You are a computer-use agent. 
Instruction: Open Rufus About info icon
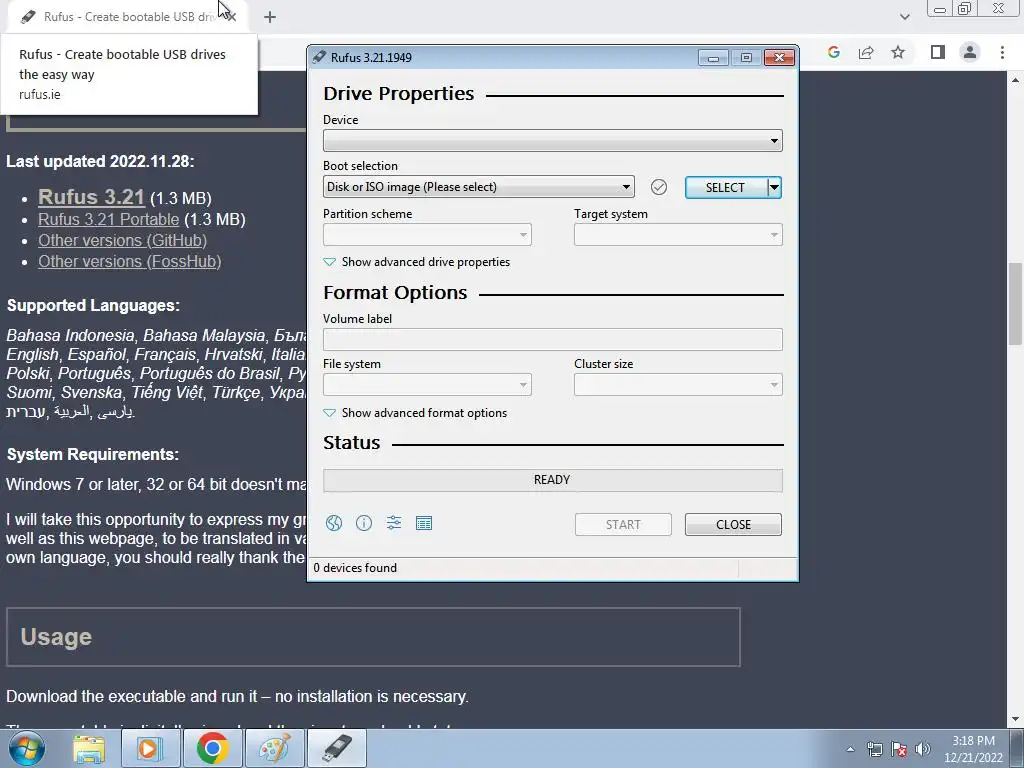pos(364,523)
